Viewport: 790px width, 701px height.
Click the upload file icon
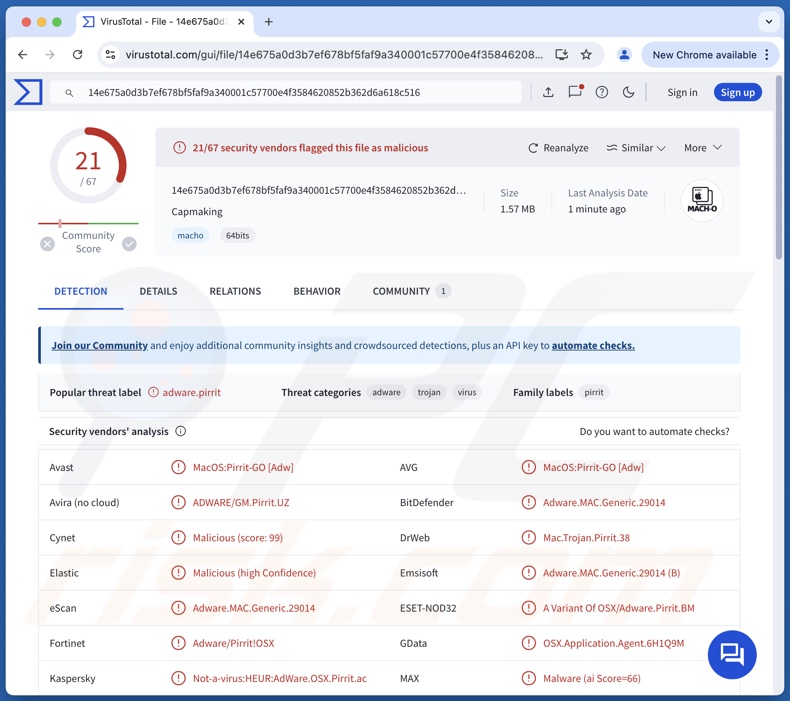tap(548, 92)
